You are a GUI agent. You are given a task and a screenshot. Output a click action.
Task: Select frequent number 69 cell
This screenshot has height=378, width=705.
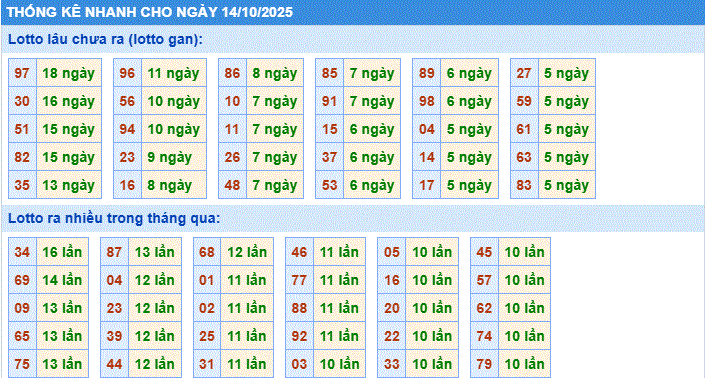coord(22,280)
